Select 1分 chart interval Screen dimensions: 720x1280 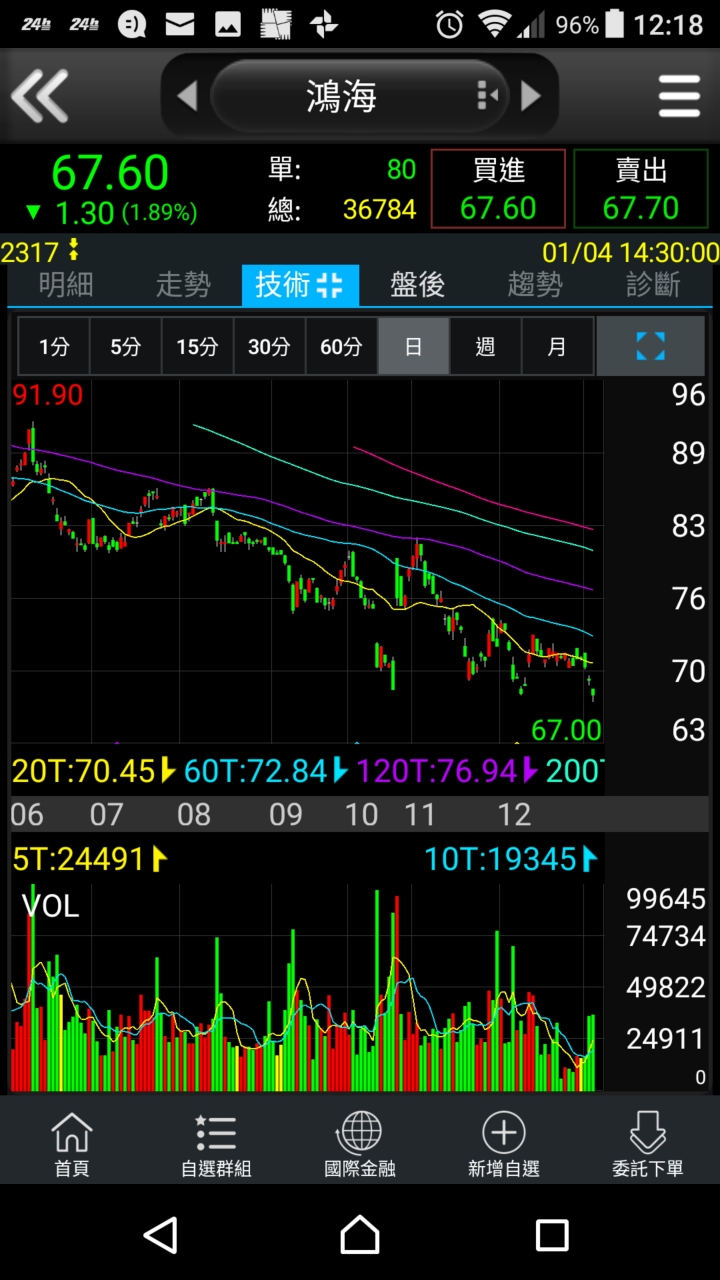click(x=54, y=347)
